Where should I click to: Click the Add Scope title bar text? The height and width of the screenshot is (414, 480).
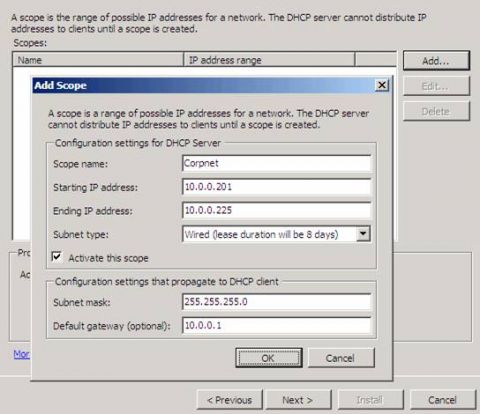[x=60, y=85]
